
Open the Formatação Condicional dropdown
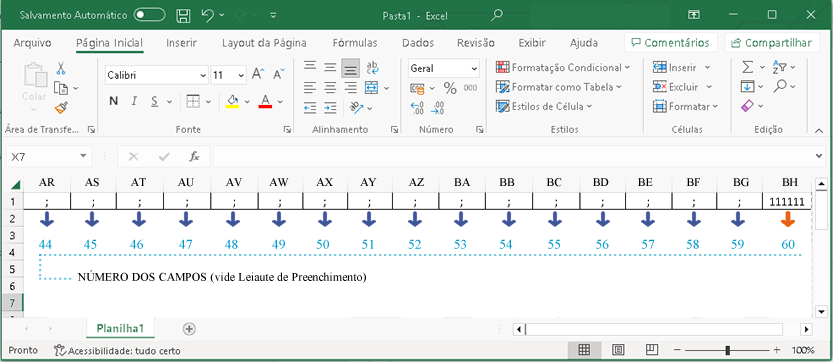pyautogui.click(x=563, y=68)
